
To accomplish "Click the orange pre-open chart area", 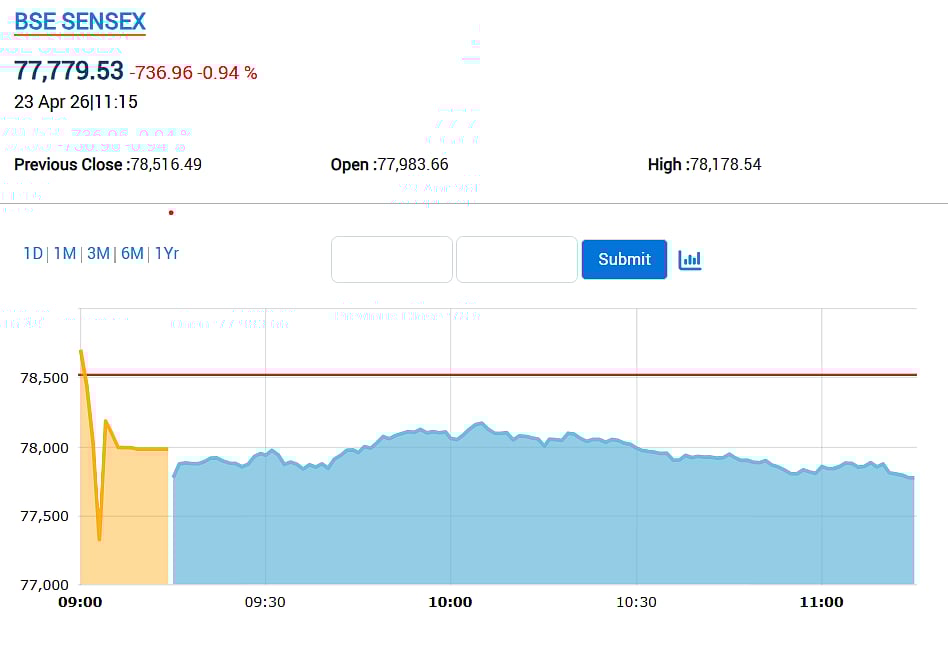I will click(135, 520).
